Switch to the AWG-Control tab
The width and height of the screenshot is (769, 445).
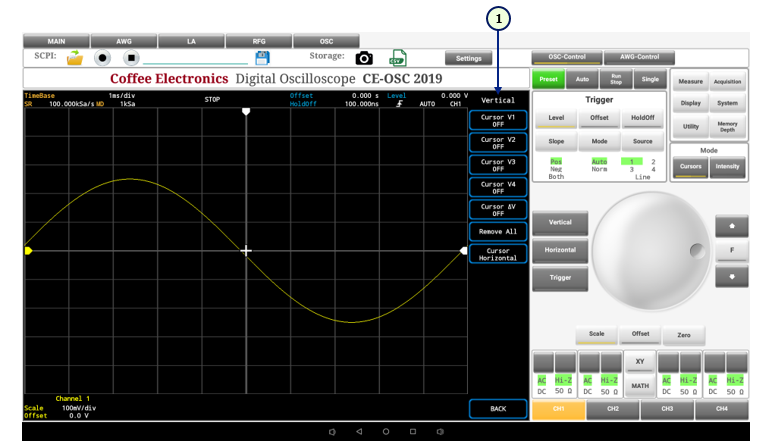click(x=640, y=57)
